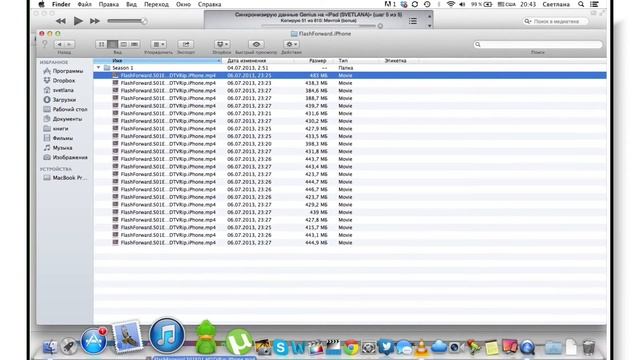Switch Finder to icon view
640x360 pixels.
click(x=102, y=44)
